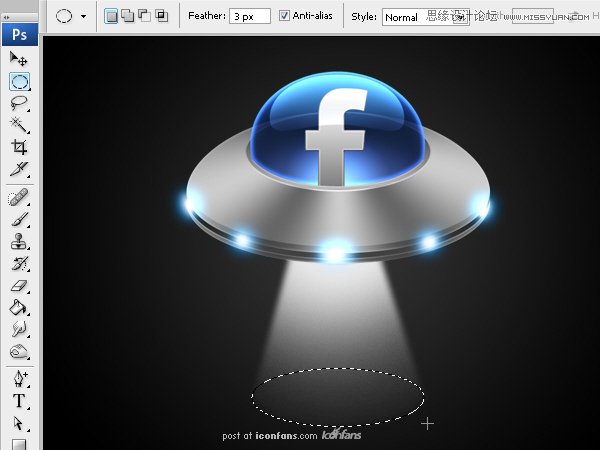Viewport: 600px width, 450px height.
Task: Click the Photoshop Ps logo
Action: 20,34
